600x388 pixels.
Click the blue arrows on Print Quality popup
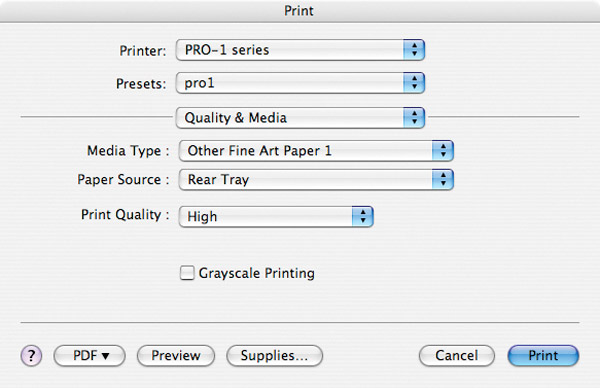363,217
